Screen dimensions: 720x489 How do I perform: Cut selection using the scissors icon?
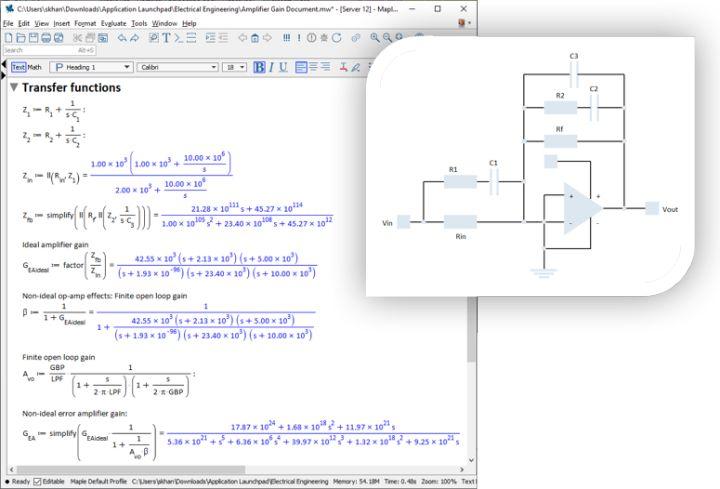tap(78, 38)
